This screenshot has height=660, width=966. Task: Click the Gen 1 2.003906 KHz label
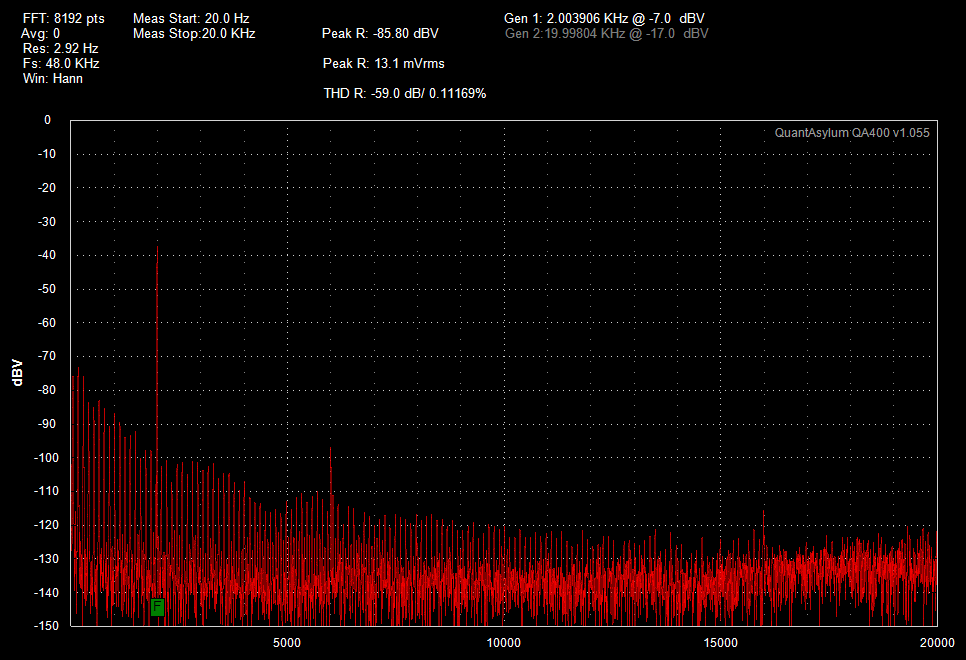[x=604, y=18]
